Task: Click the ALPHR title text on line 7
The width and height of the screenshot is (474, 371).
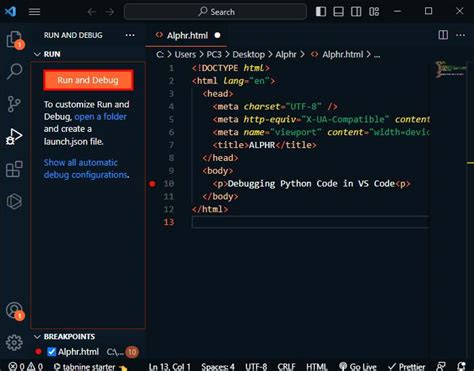Action: 262,145
